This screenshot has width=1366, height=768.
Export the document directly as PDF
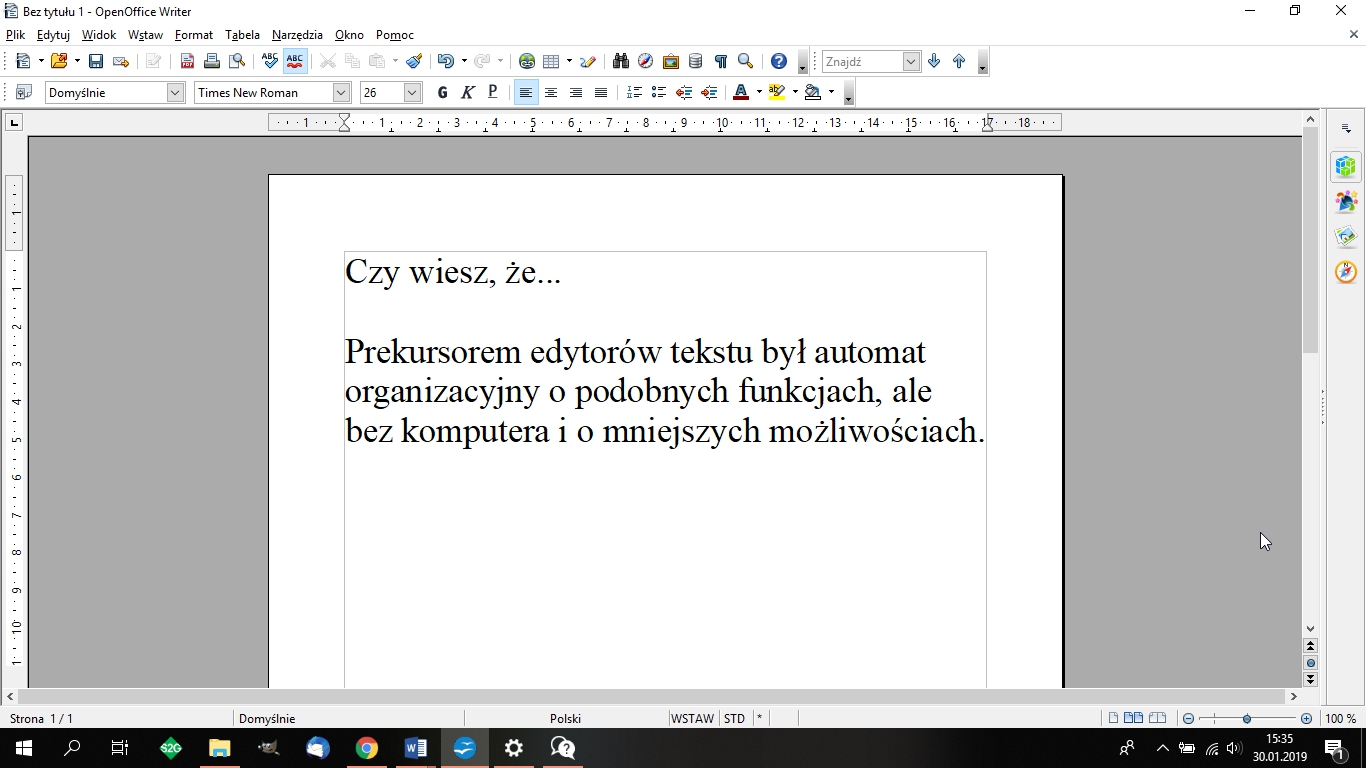point(187,61)
